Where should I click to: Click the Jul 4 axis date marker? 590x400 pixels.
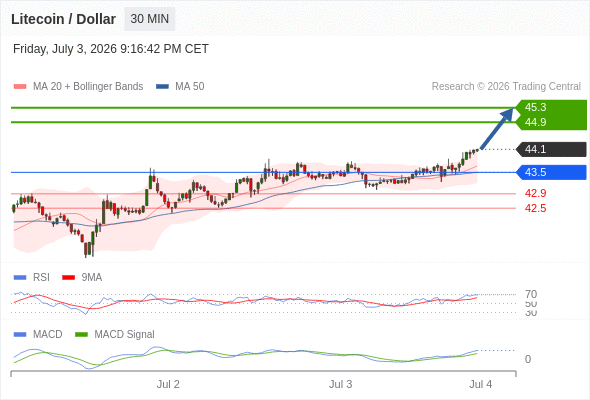click(481, 384)
